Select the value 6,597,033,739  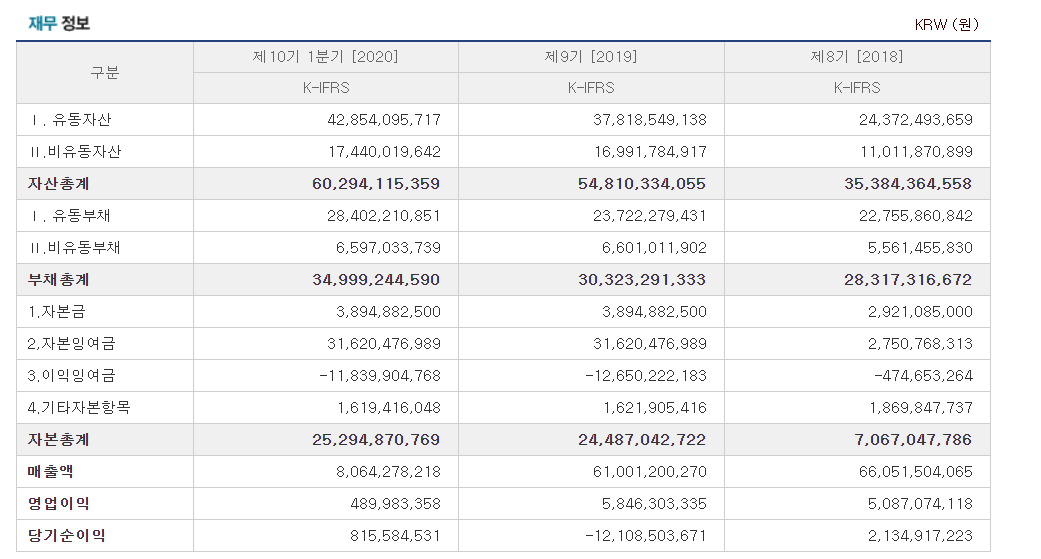388,248
